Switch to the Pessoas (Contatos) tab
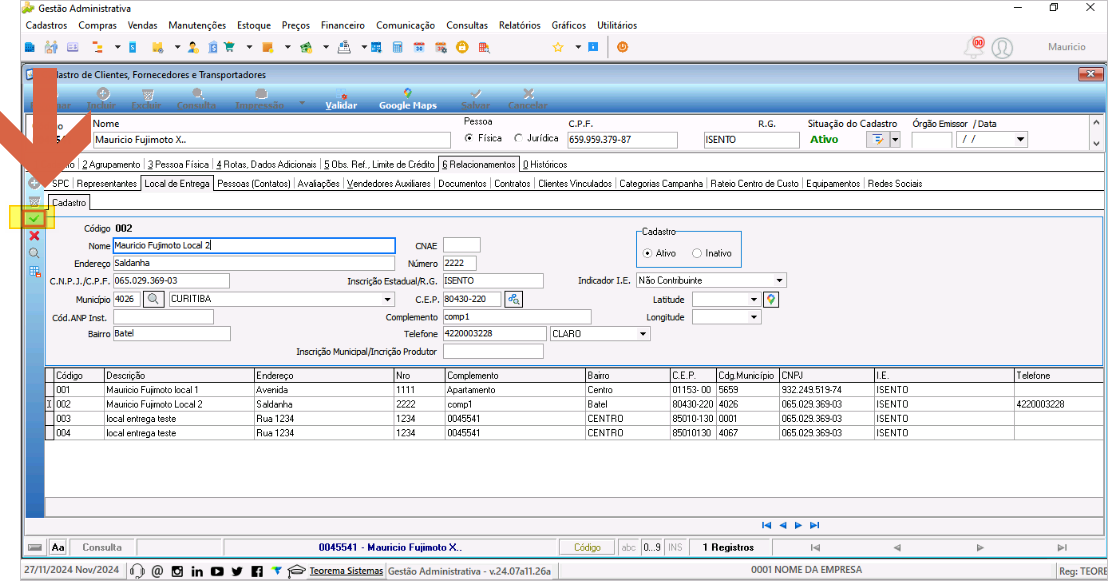The image size is (1109, 583). point(254,183)
